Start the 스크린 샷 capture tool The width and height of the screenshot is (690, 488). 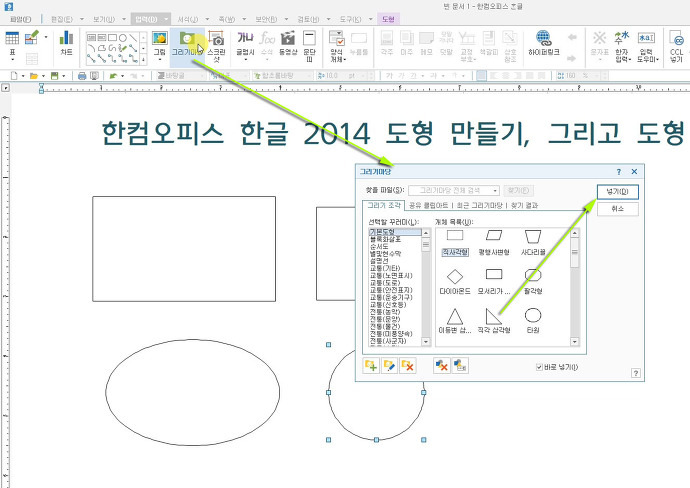(216, 45)
